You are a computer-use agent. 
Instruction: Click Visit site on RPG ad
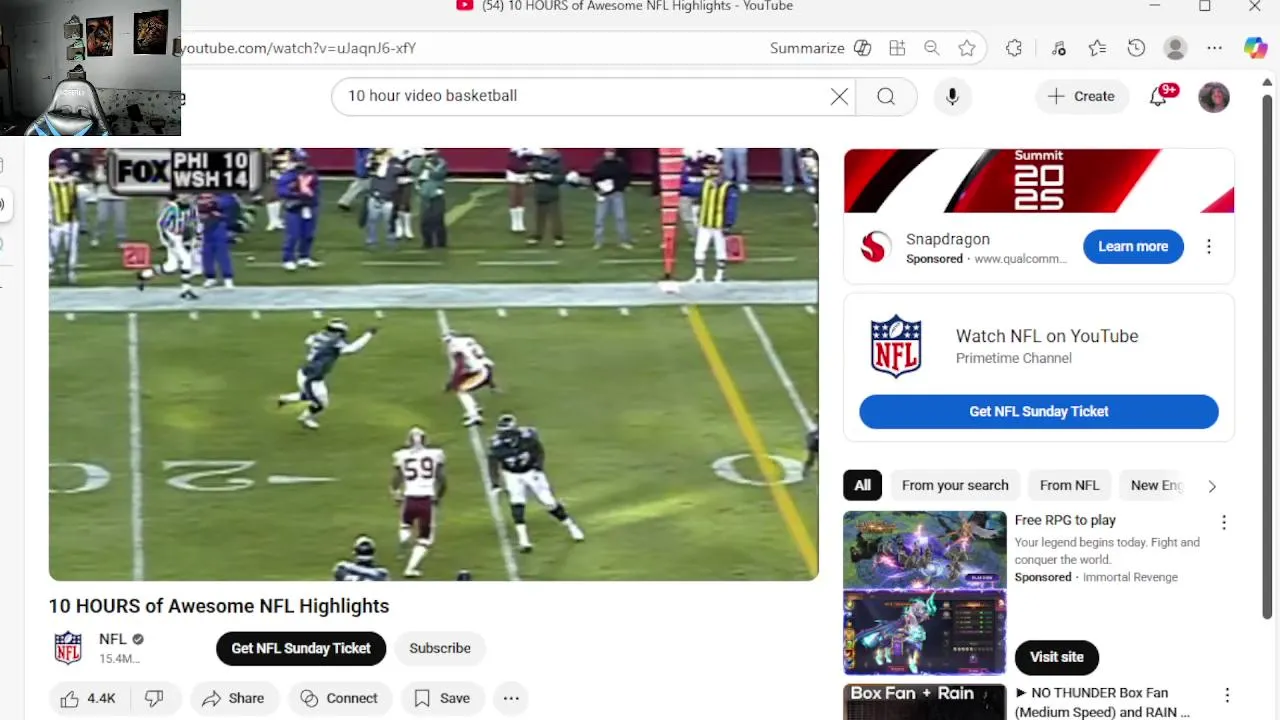pos(1057,657)
